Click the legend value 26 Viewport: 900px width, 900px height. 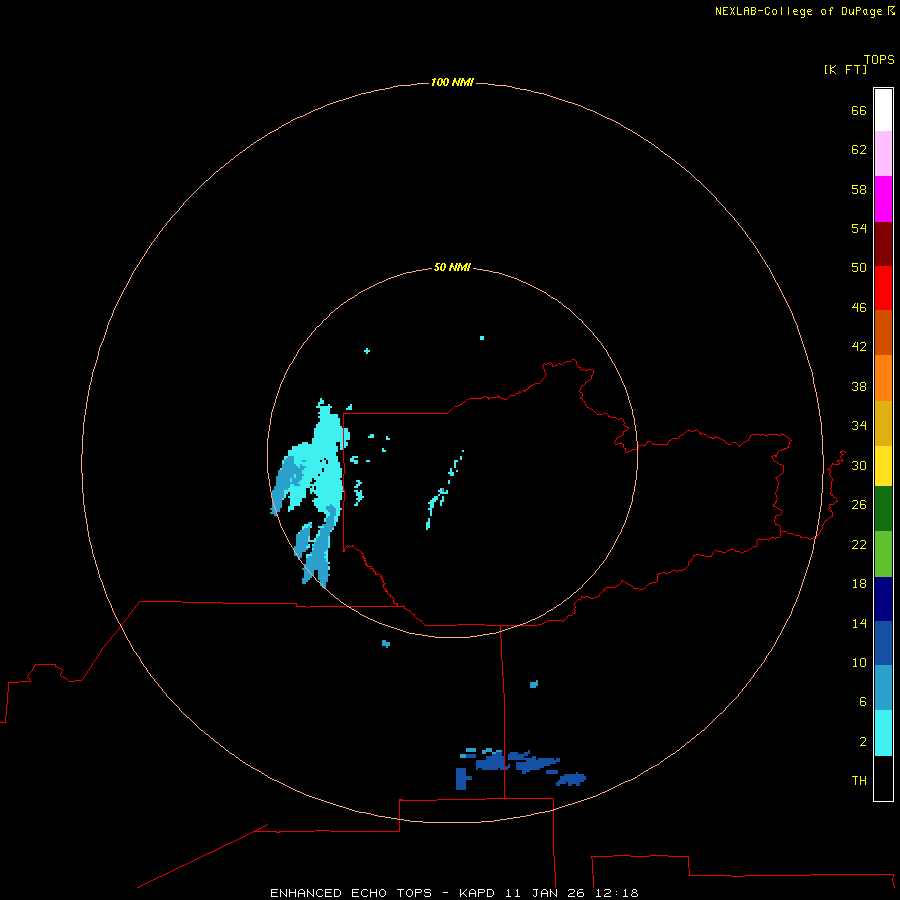pyautogui.click(x=859, y=505)
